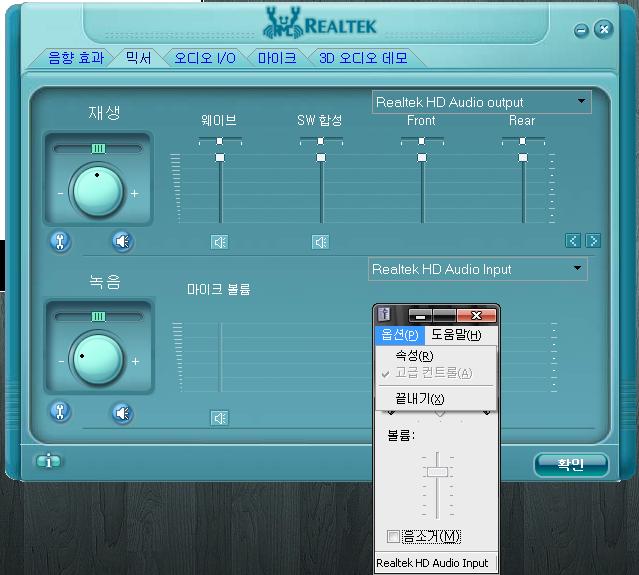The height and width of the screenshot is (575, 639).
Task: Switch to the 믹서 tab
Action: tap(139, 57)
